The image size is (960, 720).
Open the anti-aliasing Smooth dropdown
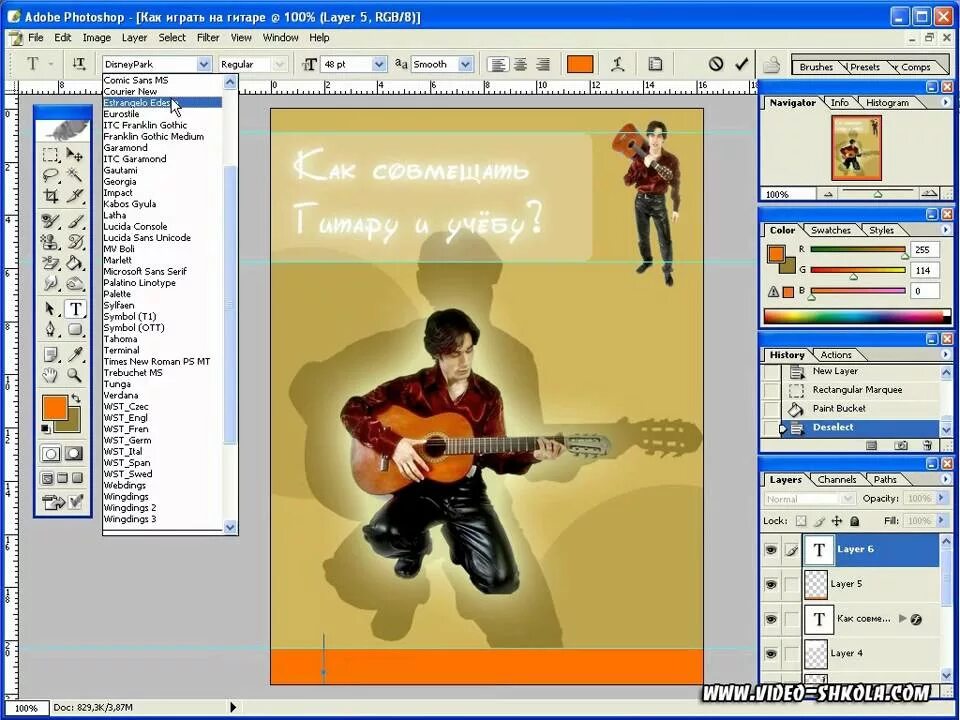(x=465, y=64)
